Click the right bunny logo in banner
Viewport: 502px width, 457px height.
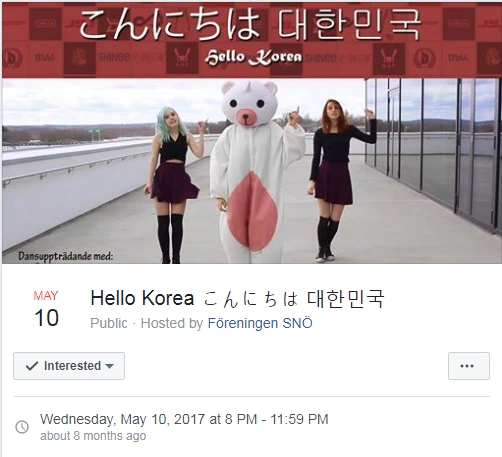click(389, 59)
